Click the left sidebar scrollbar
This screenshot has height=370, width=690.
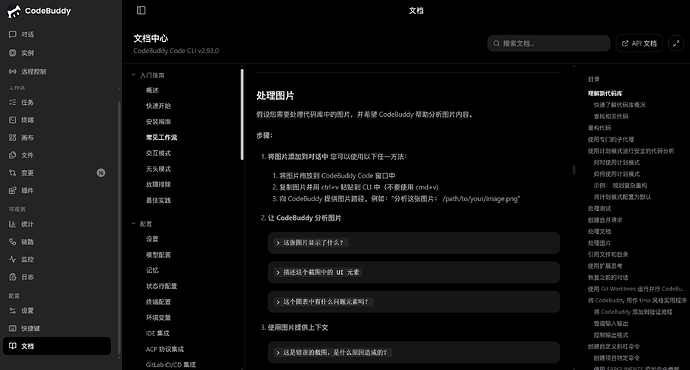(119, 227)
